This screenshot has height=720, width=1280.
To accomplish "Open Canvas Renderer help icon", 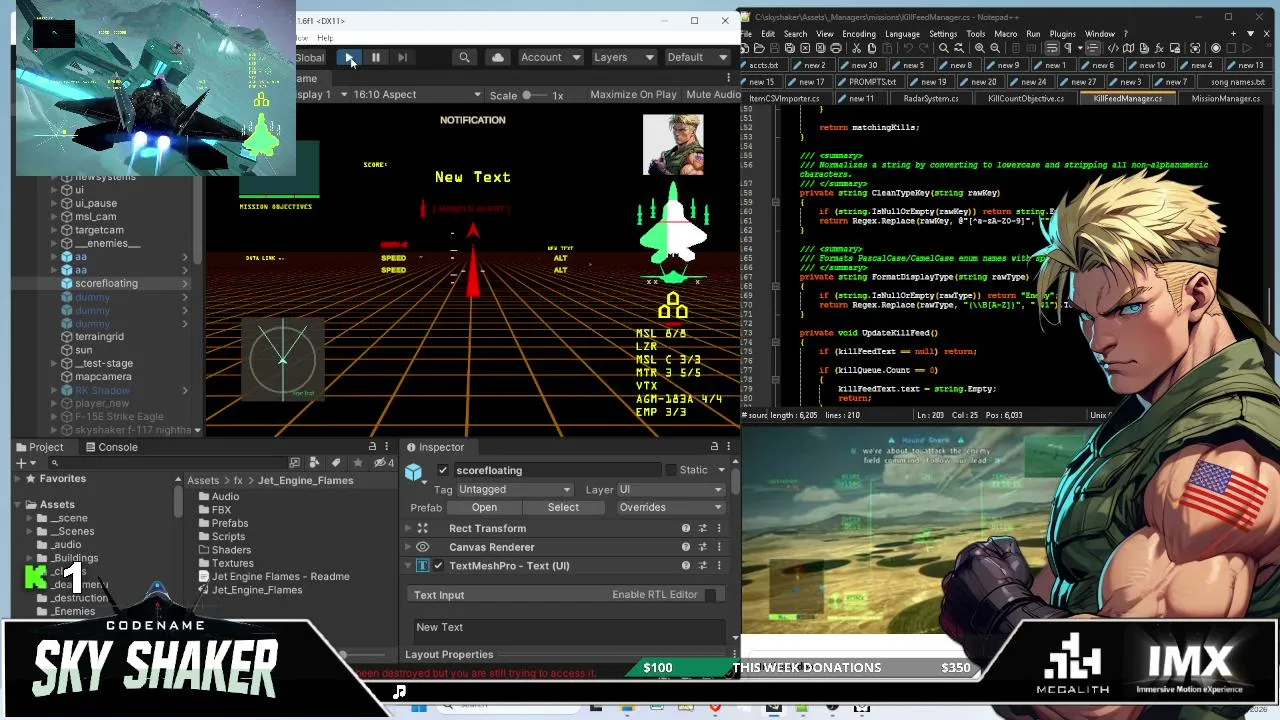I will tap(685, 547).
